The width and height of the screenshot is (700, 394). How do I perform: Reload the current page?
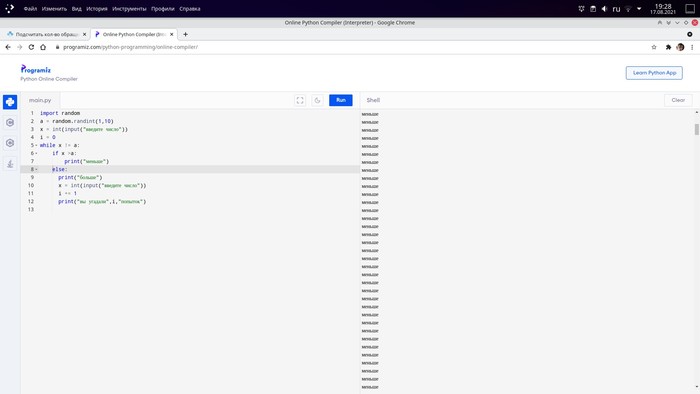pyautogui.click(x=31, y=47)
